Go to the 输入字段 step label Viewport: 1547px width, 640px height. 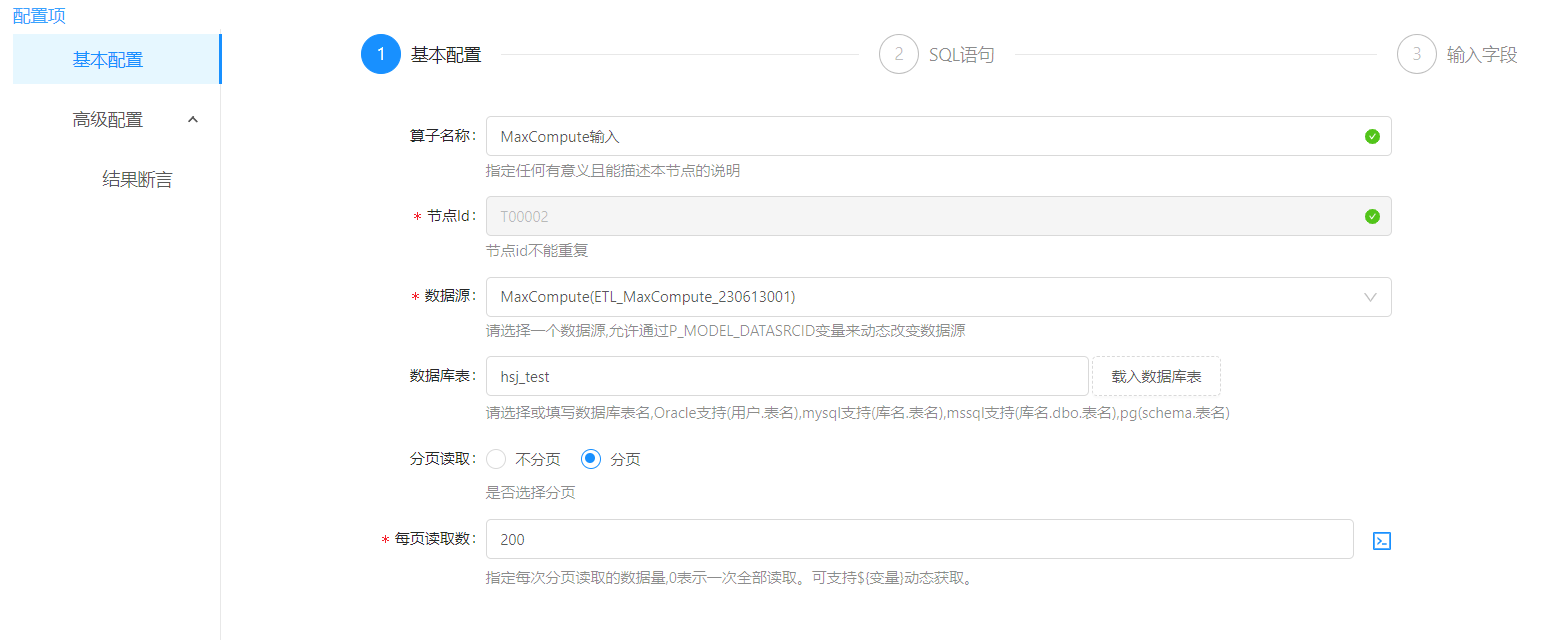point(1481,55)
